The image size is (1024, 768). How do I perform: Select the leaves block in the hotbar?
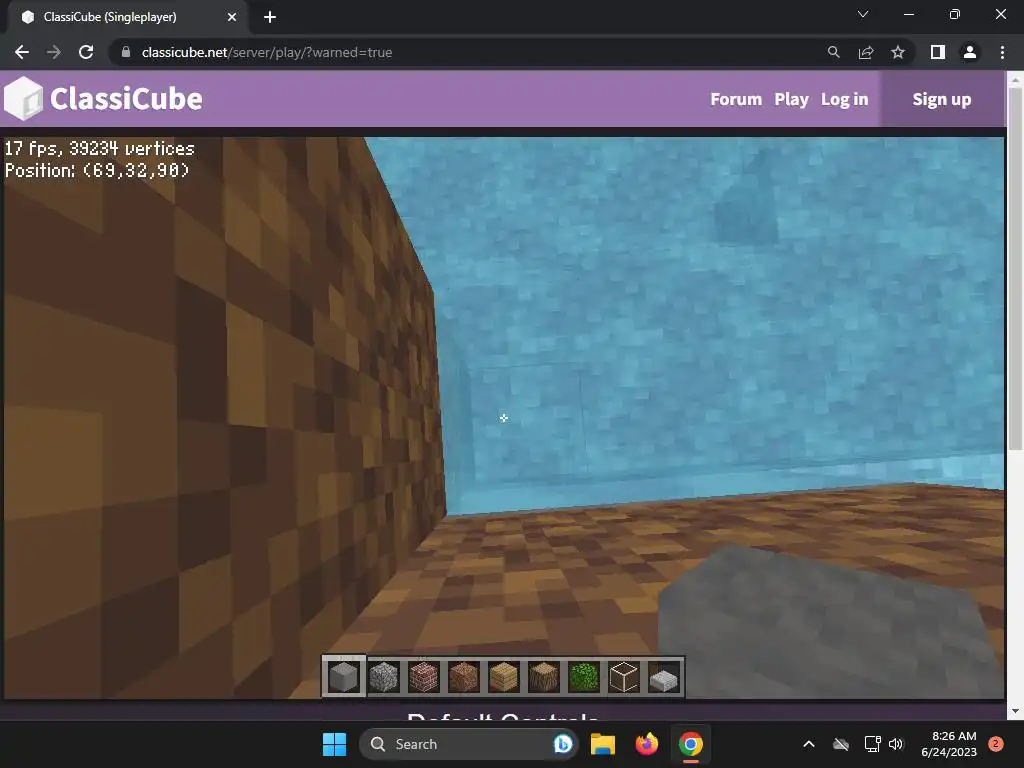pyautogui.click(x=583, y=677)
